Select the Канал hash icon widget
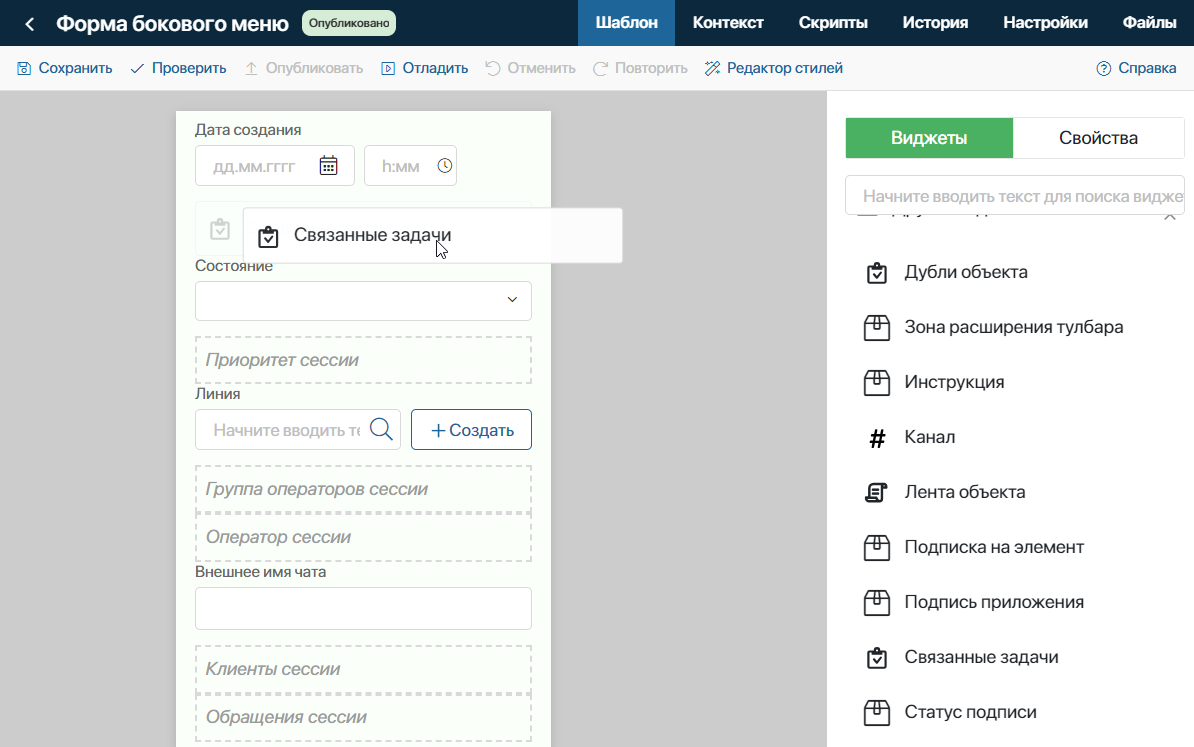The width and height of the screenshot is (1194, 747). tap(877, 438)
